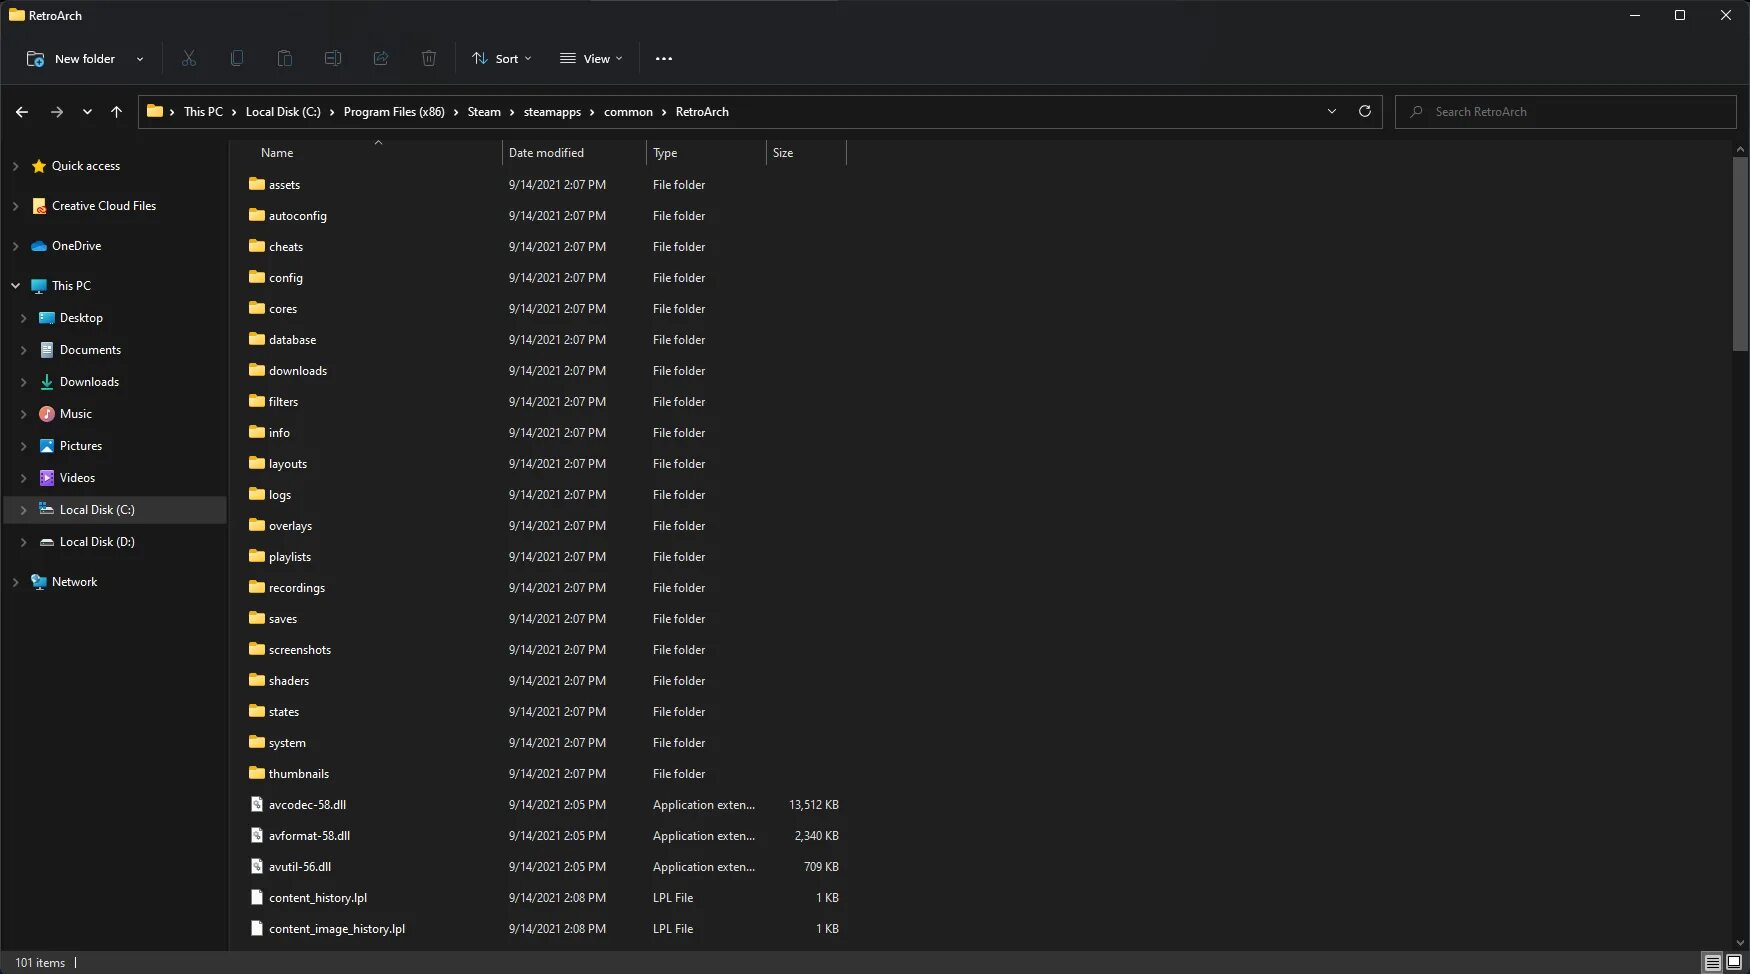This screenshot has width=1750, height=974.
Task: Click the Music icon in sidebar
Action: pos(47,414)
